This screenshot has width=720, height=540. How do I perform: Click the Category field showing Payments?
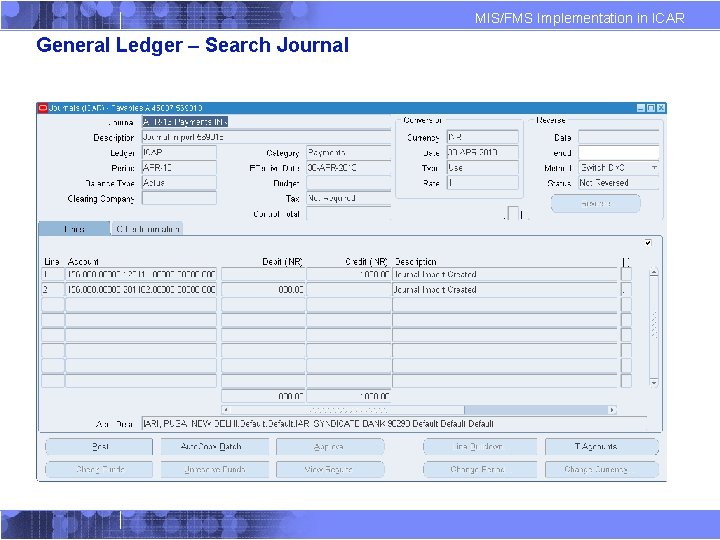pyautogui.click(x=349, y=152)
